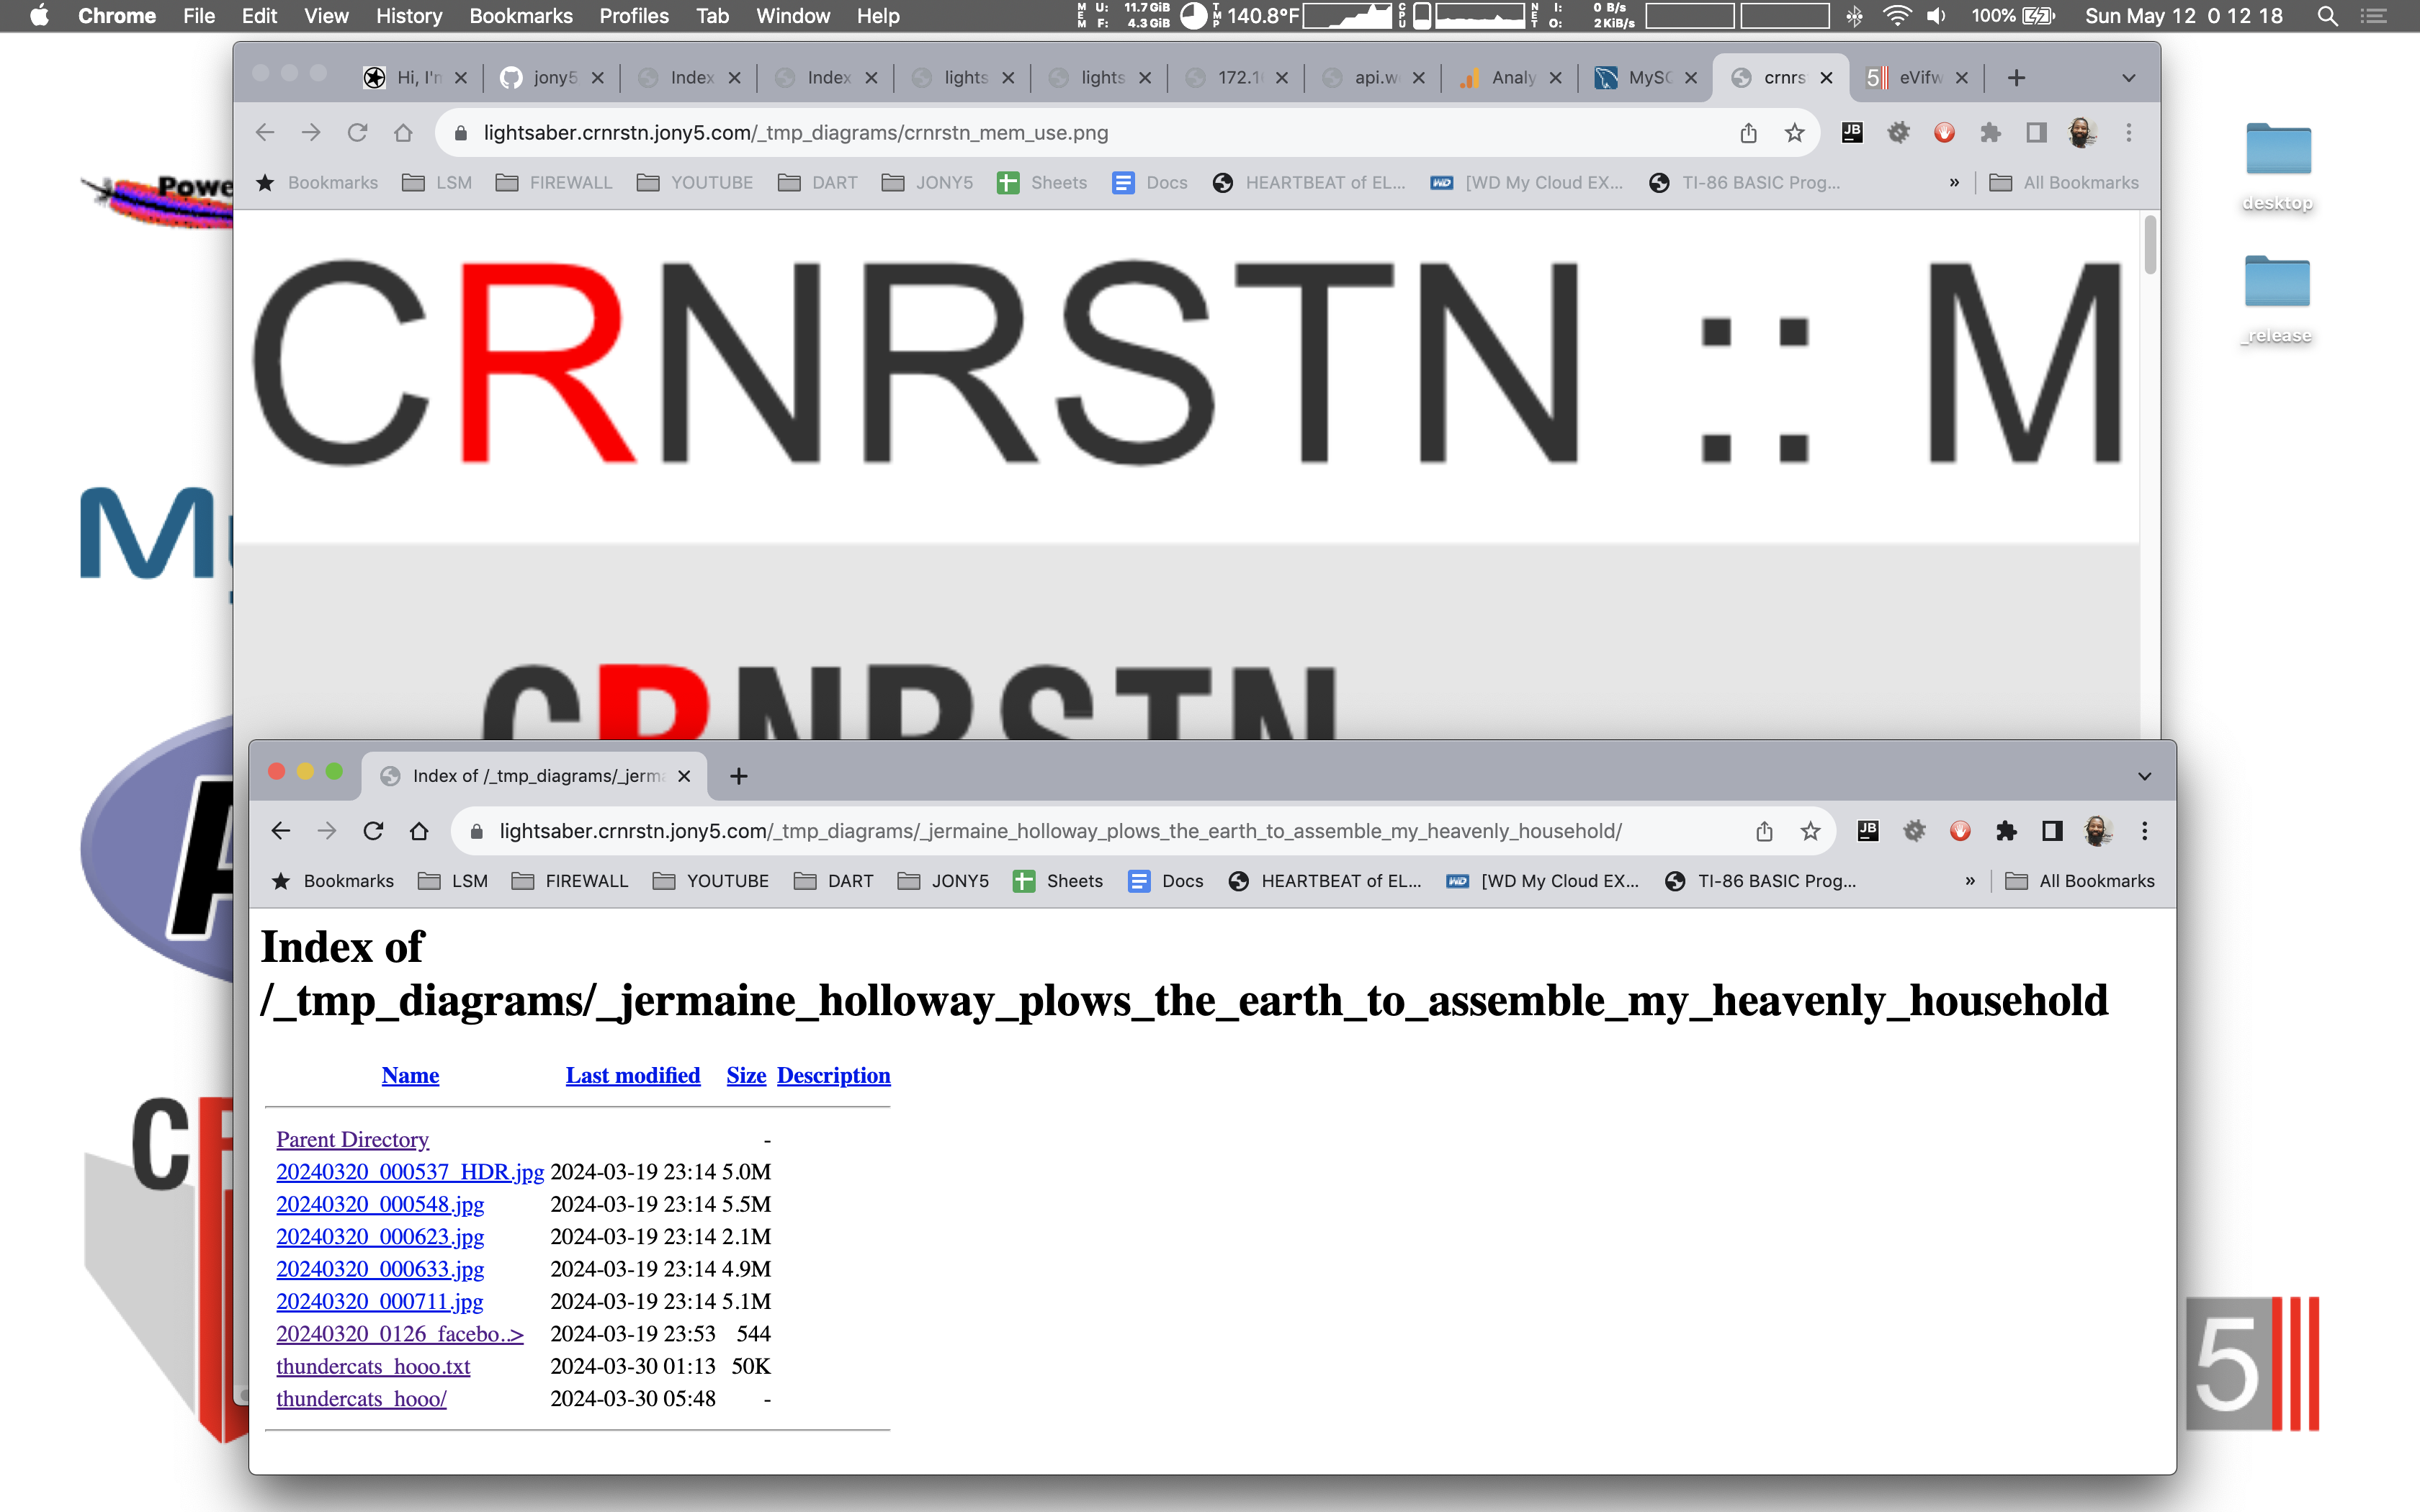The width and height of the screenshot is (2420, 1512).
Task: Click macOS Spotlight search icon
Action: [2327, 16]
